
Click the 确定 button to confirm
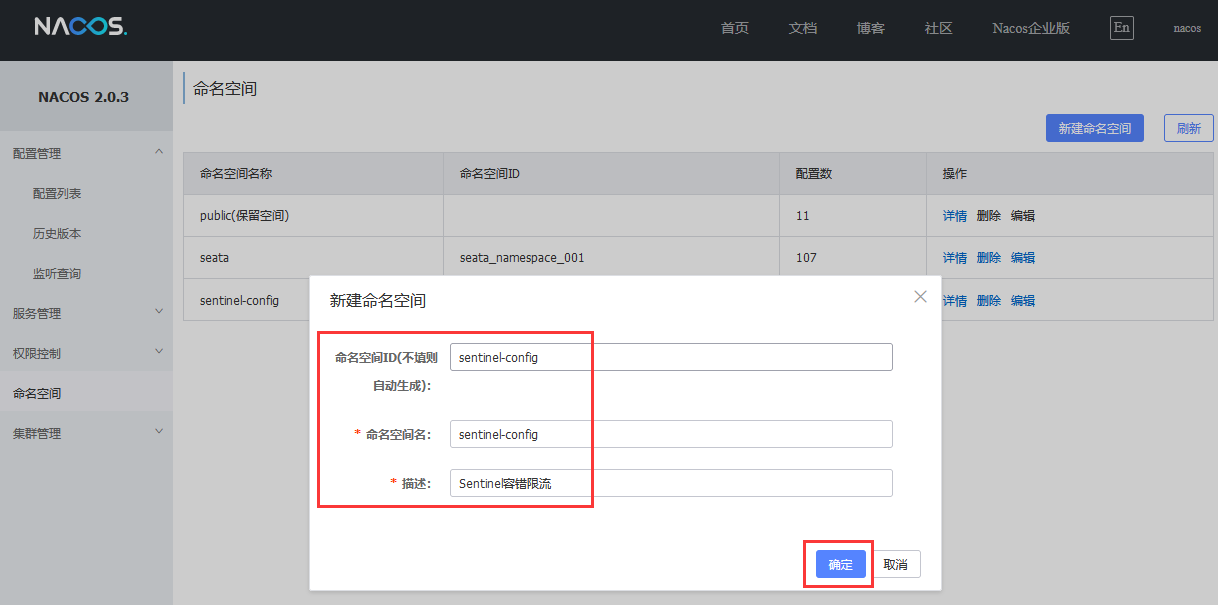pyautogui.click(x=840, y=565)
